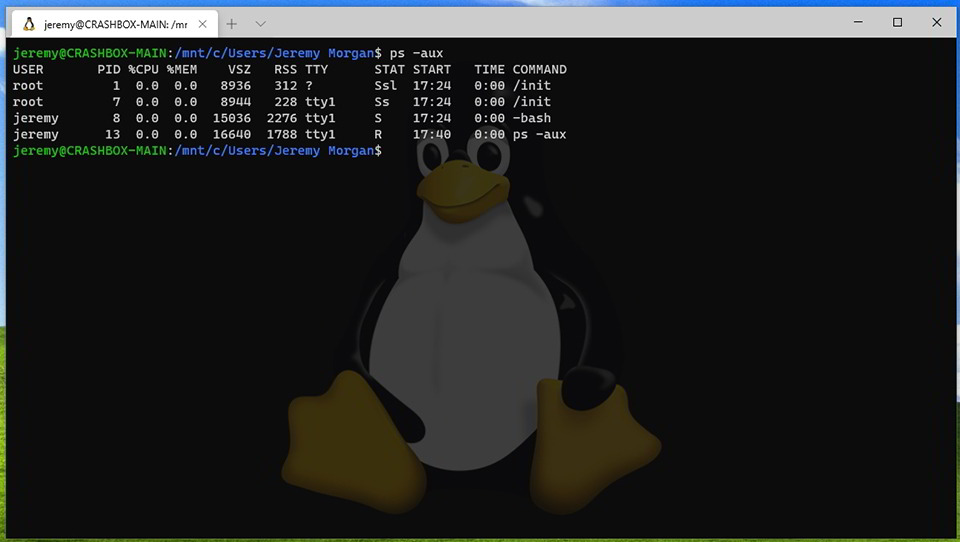Click the -bash command entry
Screen dimensions: 960x542
coord(531,118)
